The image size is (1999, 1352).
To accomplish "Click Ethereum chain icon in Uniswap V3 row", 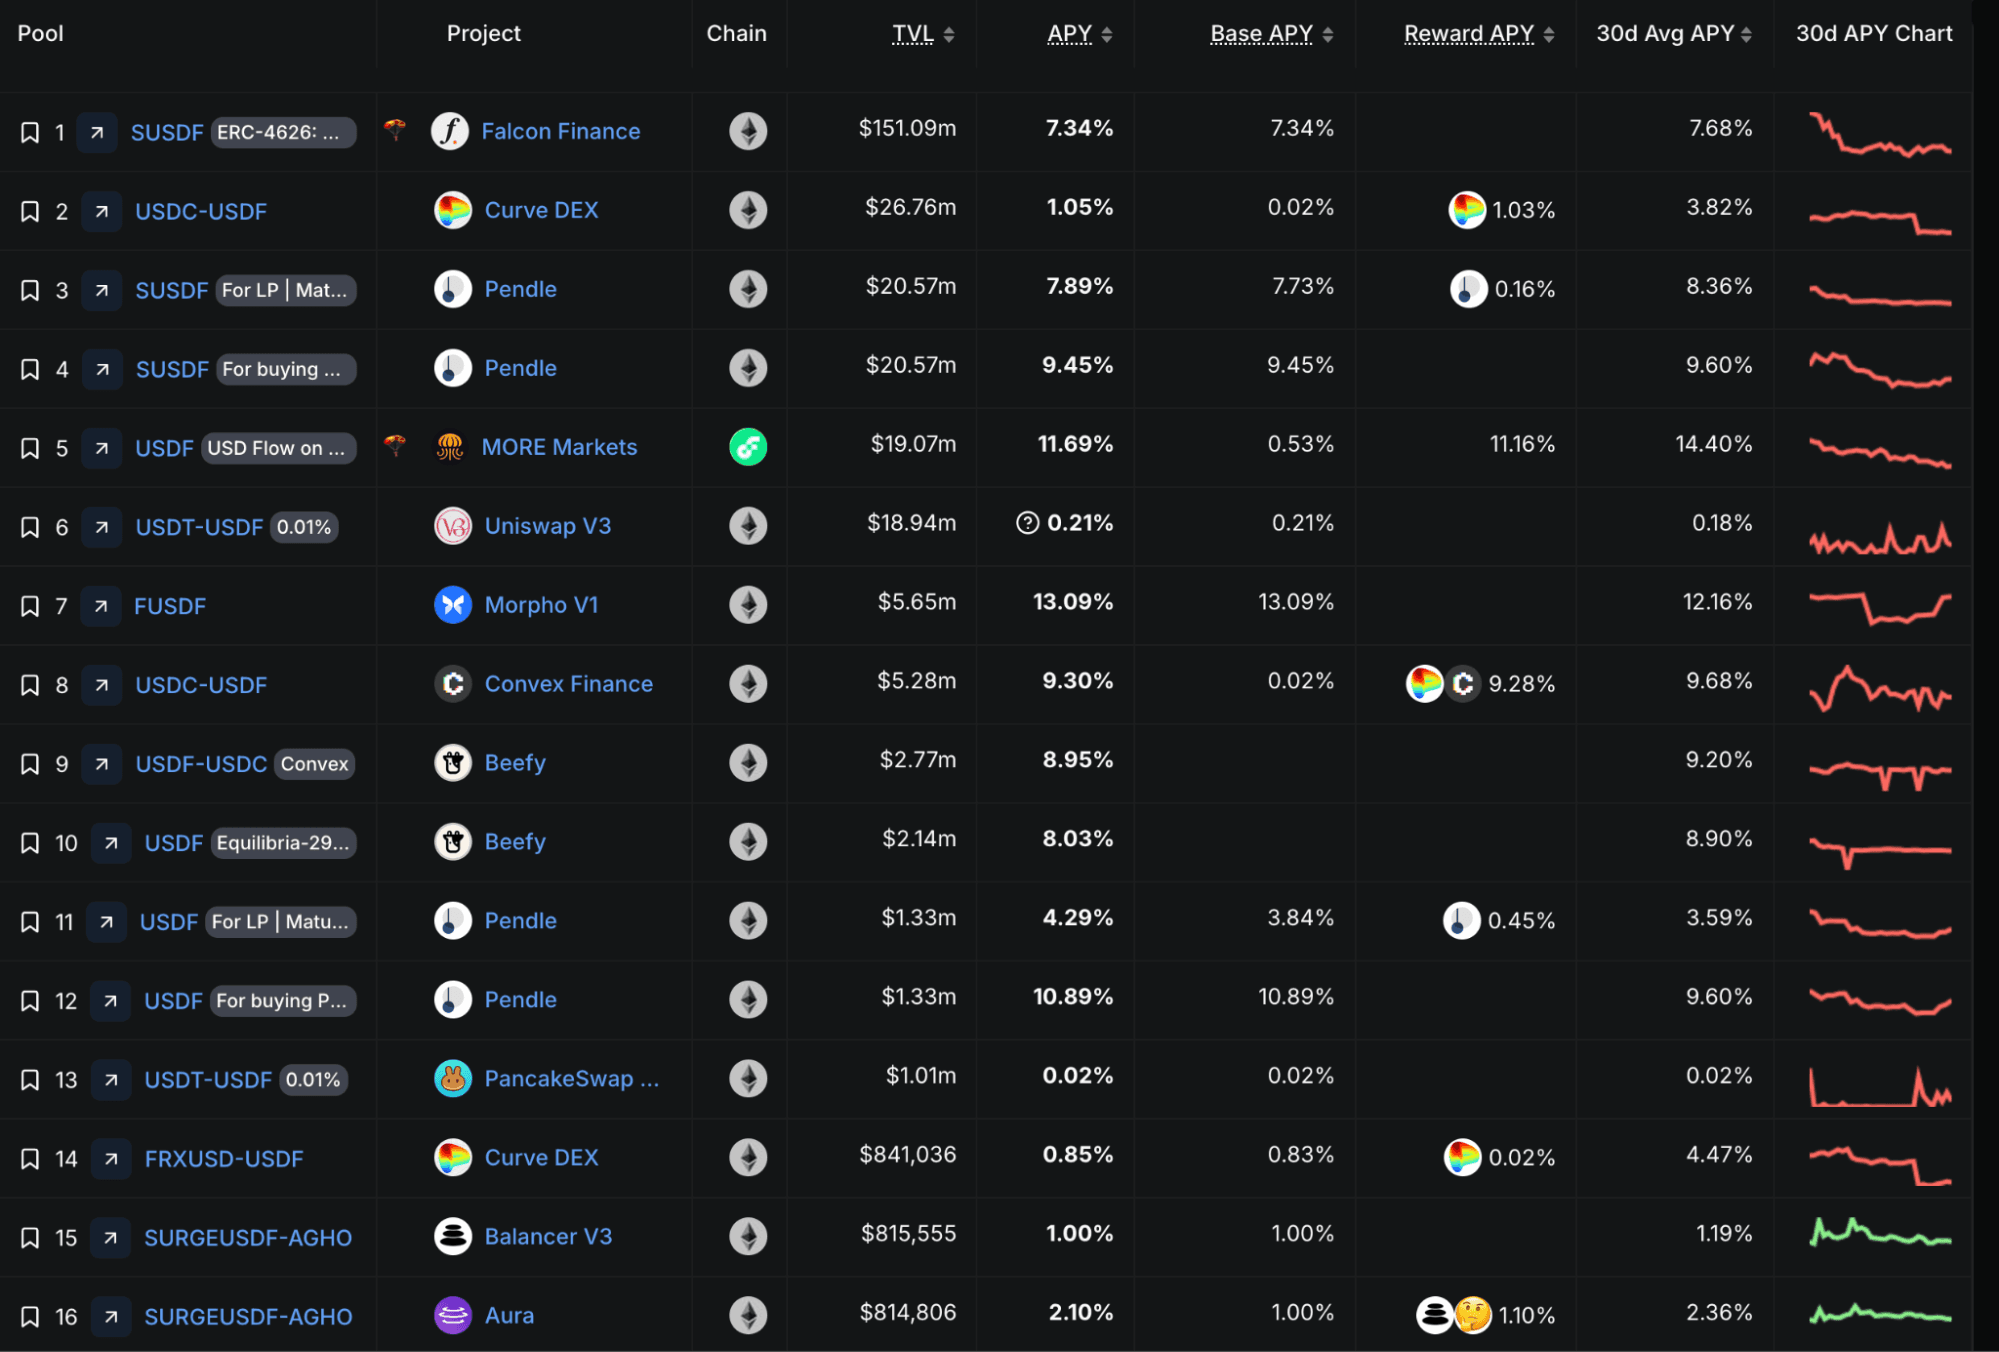I will click(748, 526).
